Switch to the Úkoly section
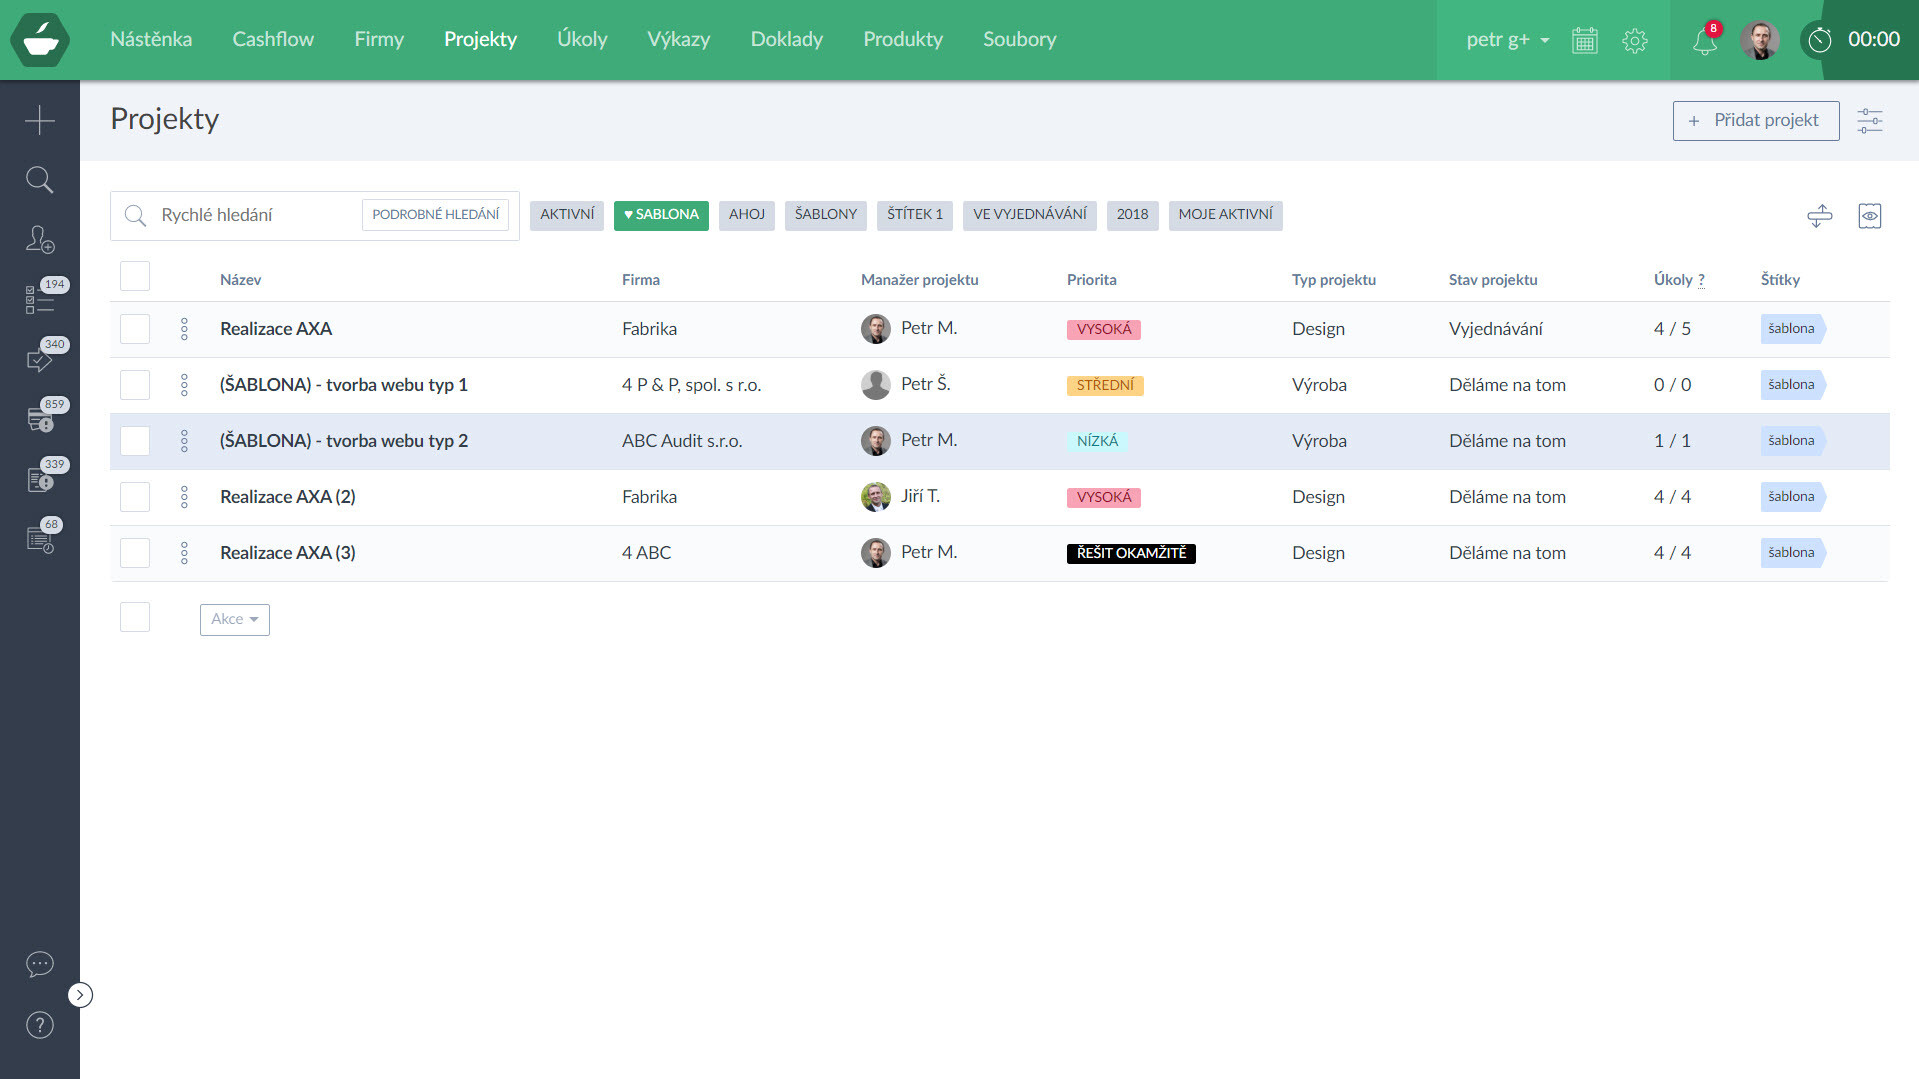Viewport: 1919px width, 1079px height. click(x=582, y=40)
